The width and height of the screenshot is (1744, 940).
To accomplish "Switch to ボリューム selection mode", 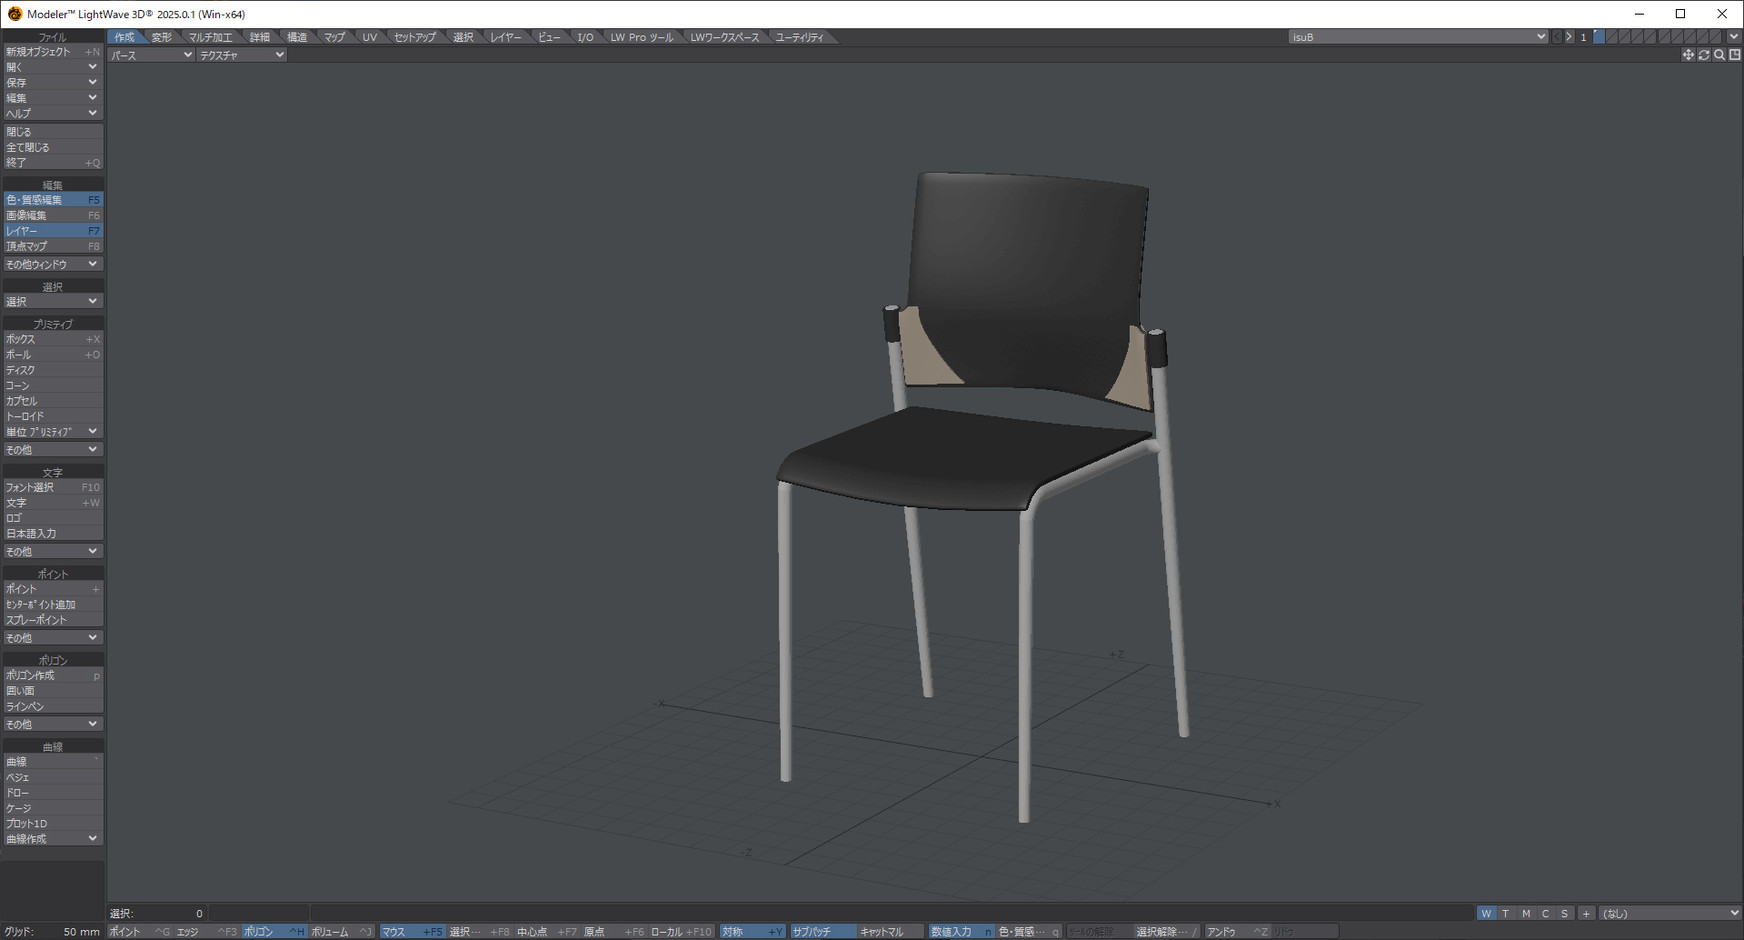I will coord(341,932).
